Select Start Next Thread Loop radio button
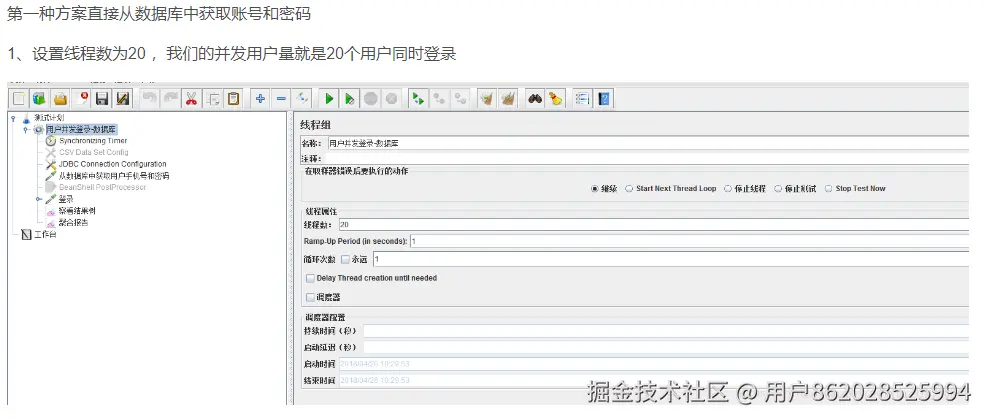 (x=629, y=188)
